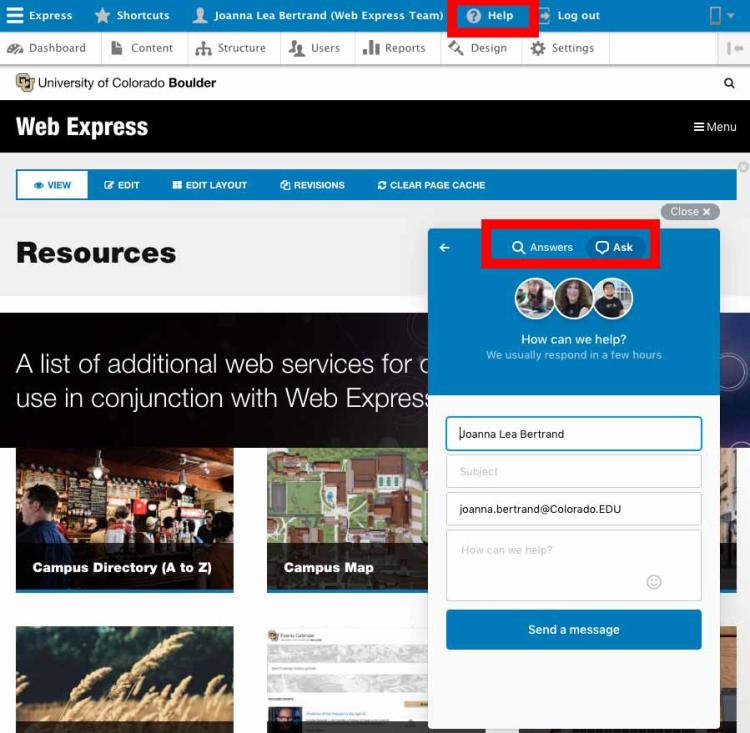
Task: Go back using the help widget arrow
Action: tap(444, 247)
